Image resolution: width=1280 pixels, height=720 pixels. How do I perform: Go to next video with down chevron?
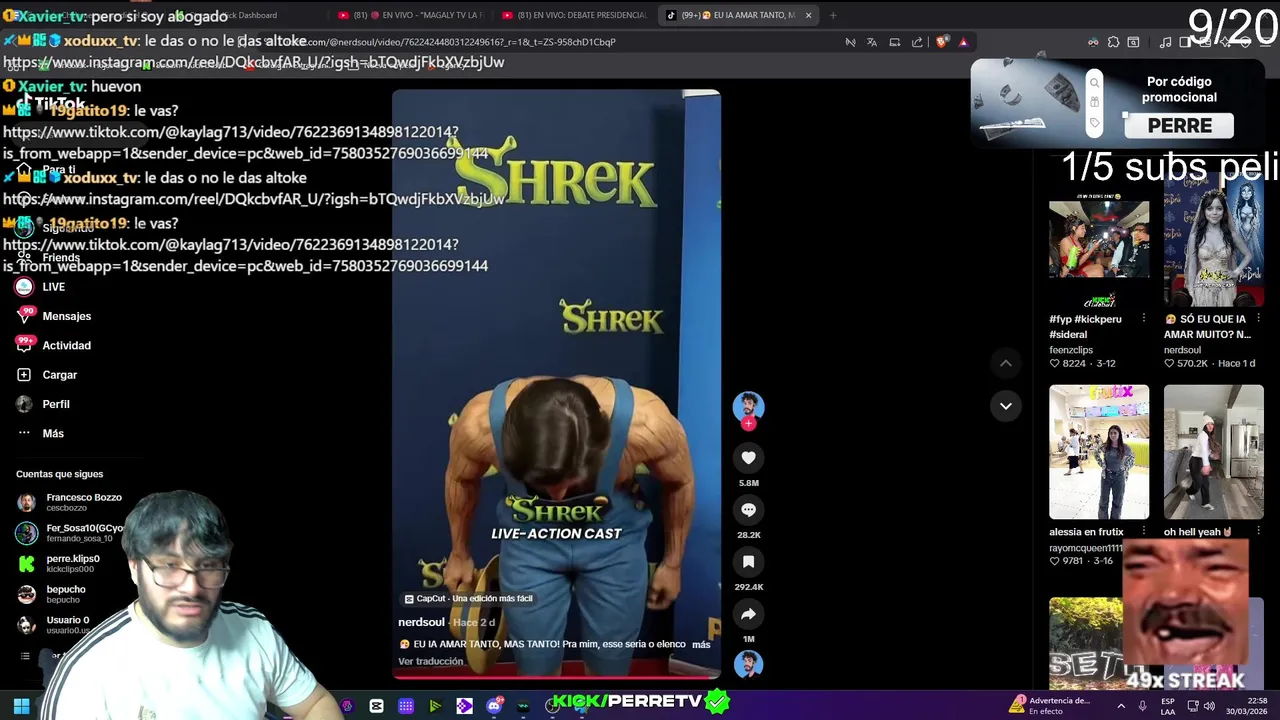[1006, 406]
